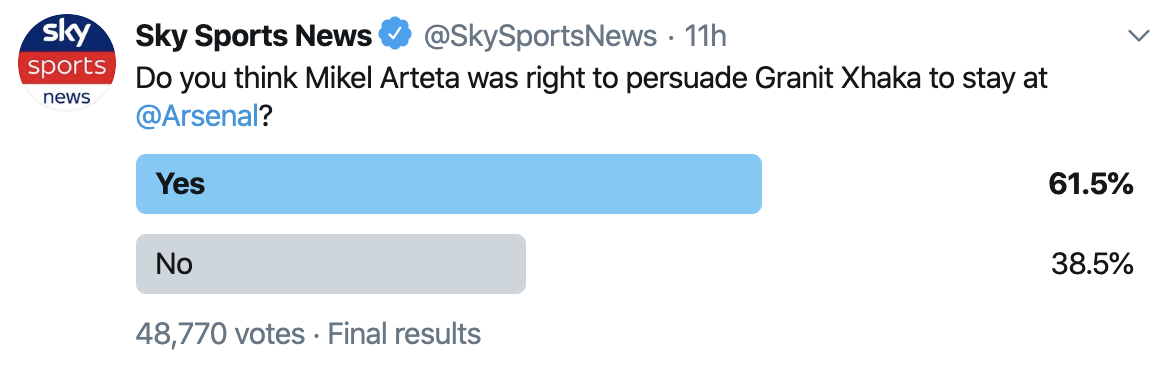Viewport: 1174px width, 370px height.
Task: Click the 38.5% poll percentage
Action: tap(1092, 264)
